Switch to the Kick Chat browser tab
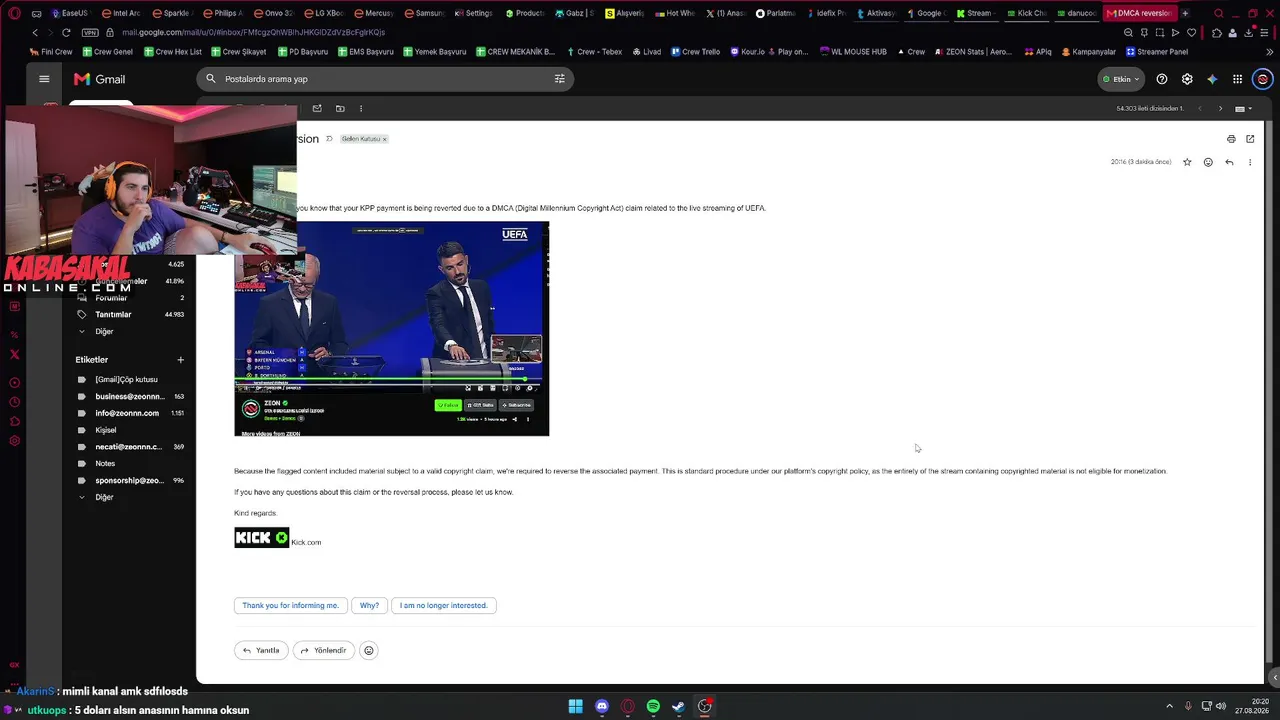 click(1026, 13)
